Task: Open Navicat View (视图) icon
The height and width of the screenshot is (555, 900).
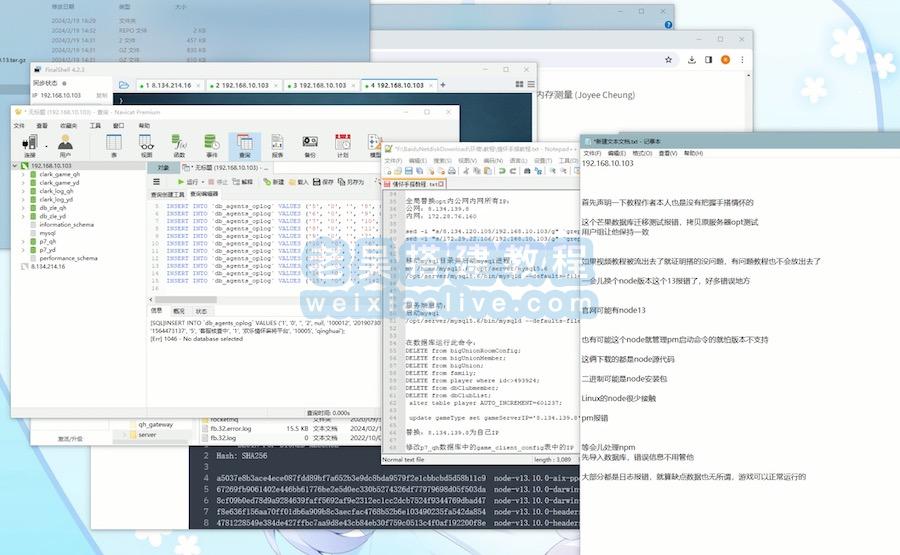Action: coord(146,145)
